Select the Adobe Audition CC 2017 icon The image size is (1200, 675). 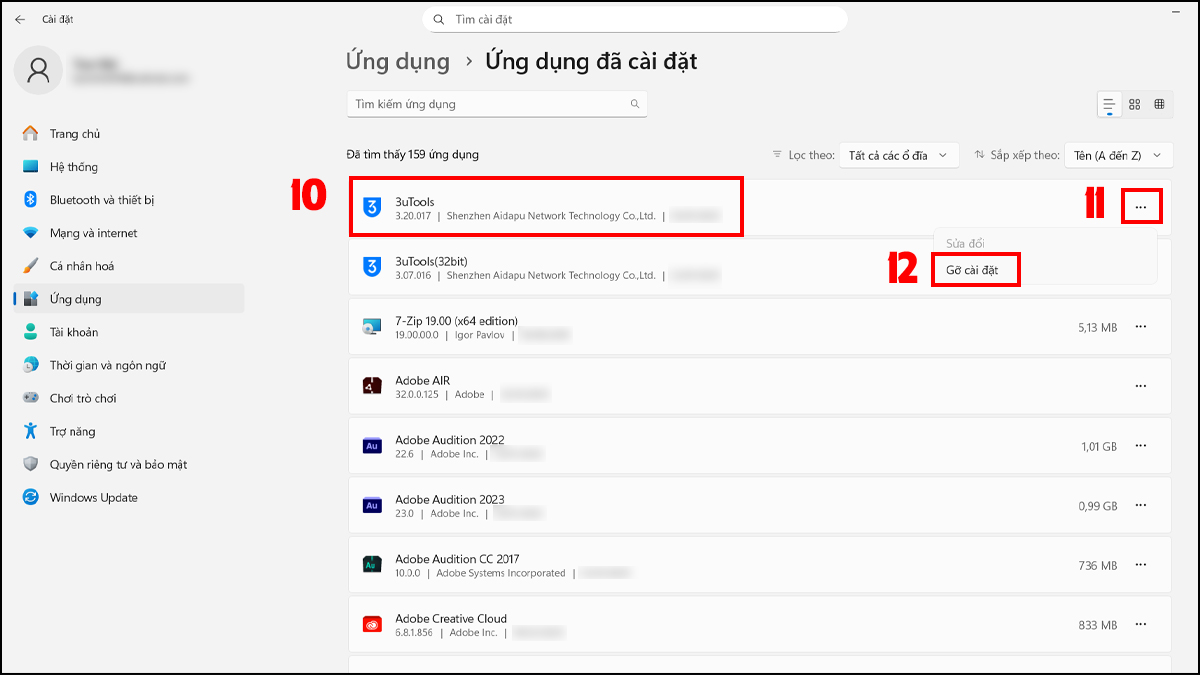[372, 565]
